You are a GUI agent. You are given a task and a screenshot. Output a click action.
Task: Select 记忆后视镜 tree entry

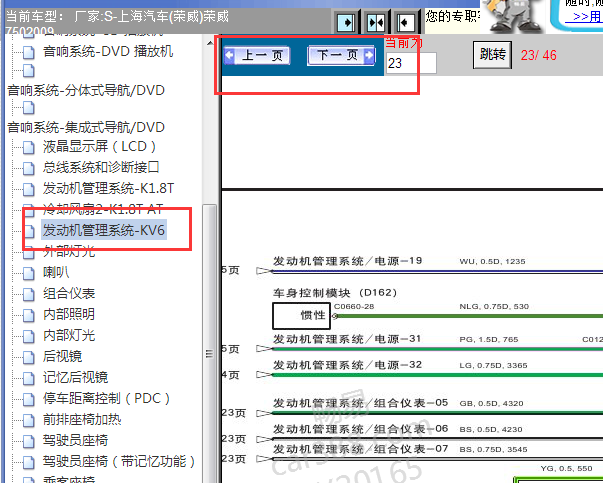(x=75, y=377)
